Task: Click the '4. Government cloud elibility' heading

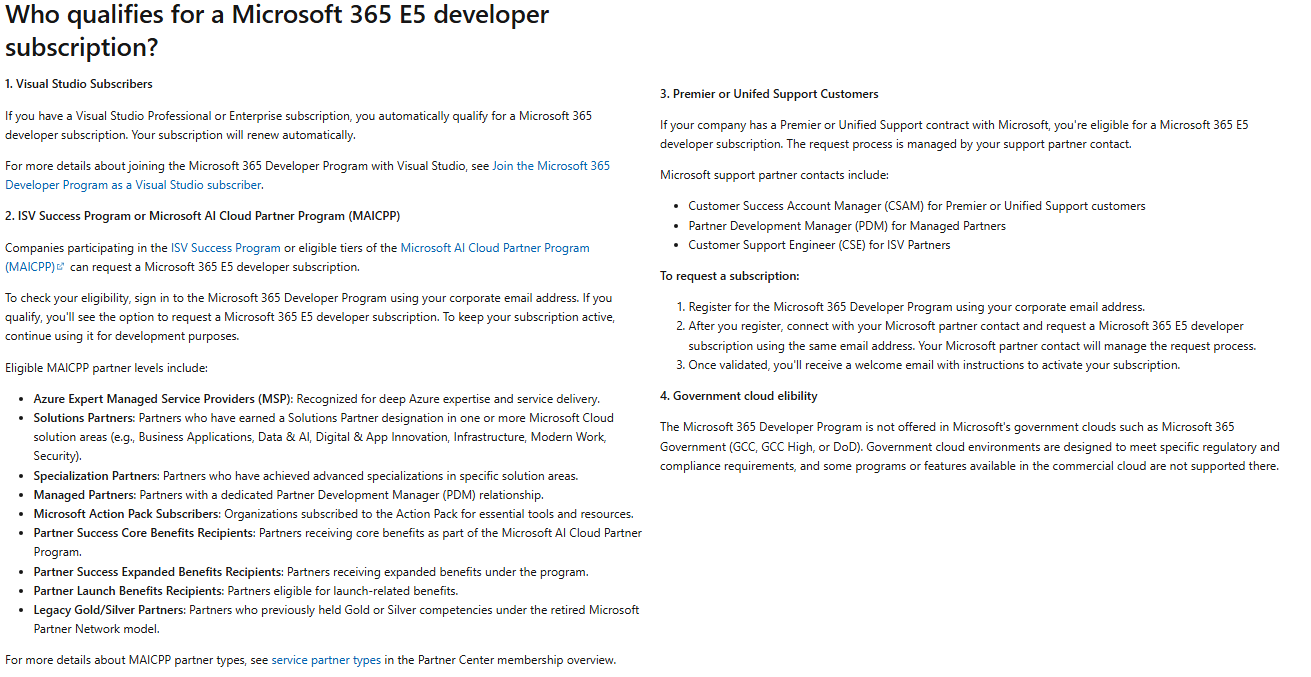Action: tap(739, 396)
